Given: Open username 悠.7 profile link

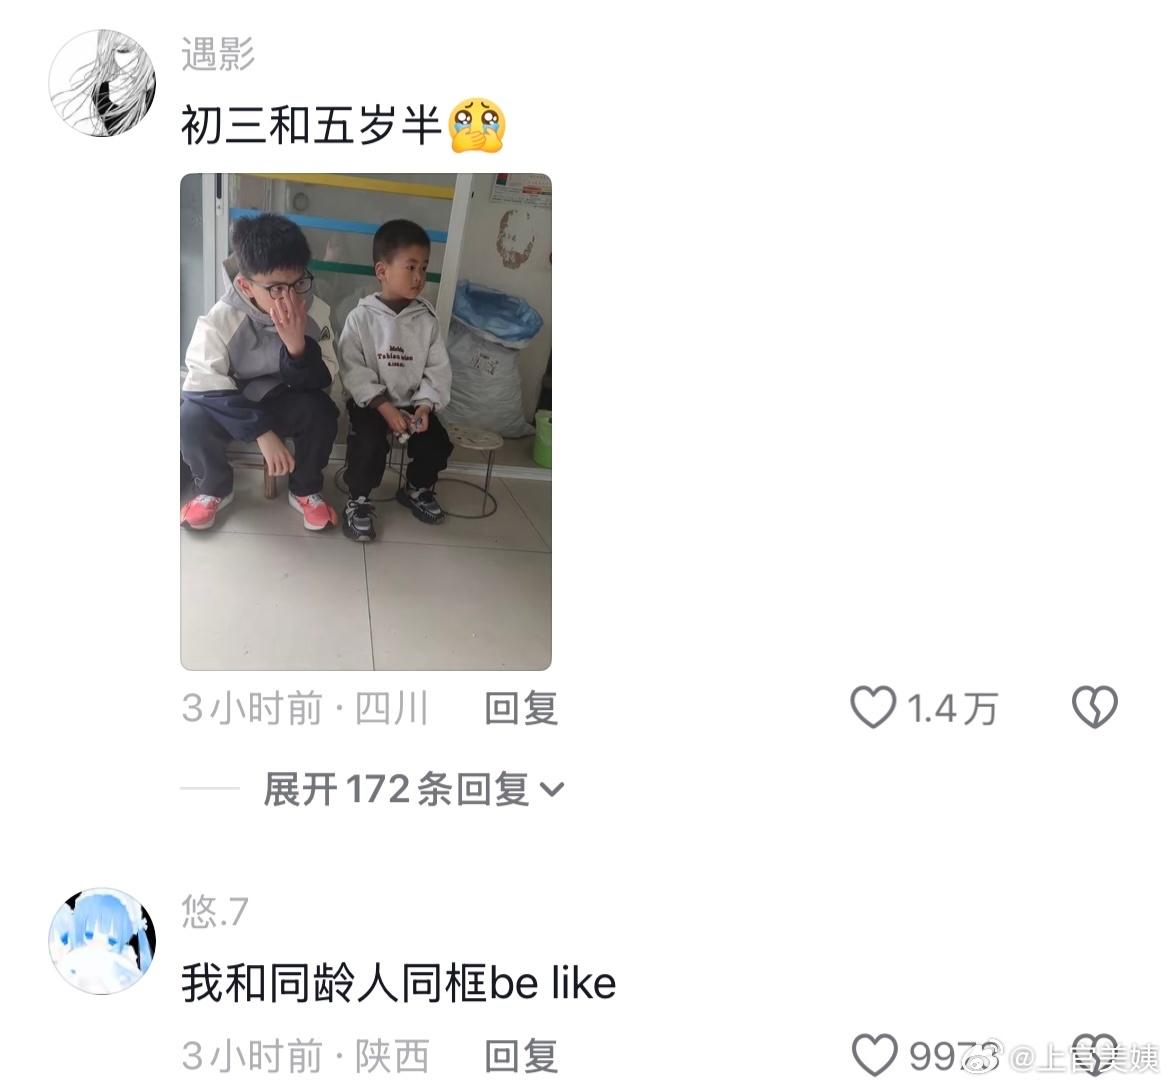Looking at the screenshot, I should 215,911.
